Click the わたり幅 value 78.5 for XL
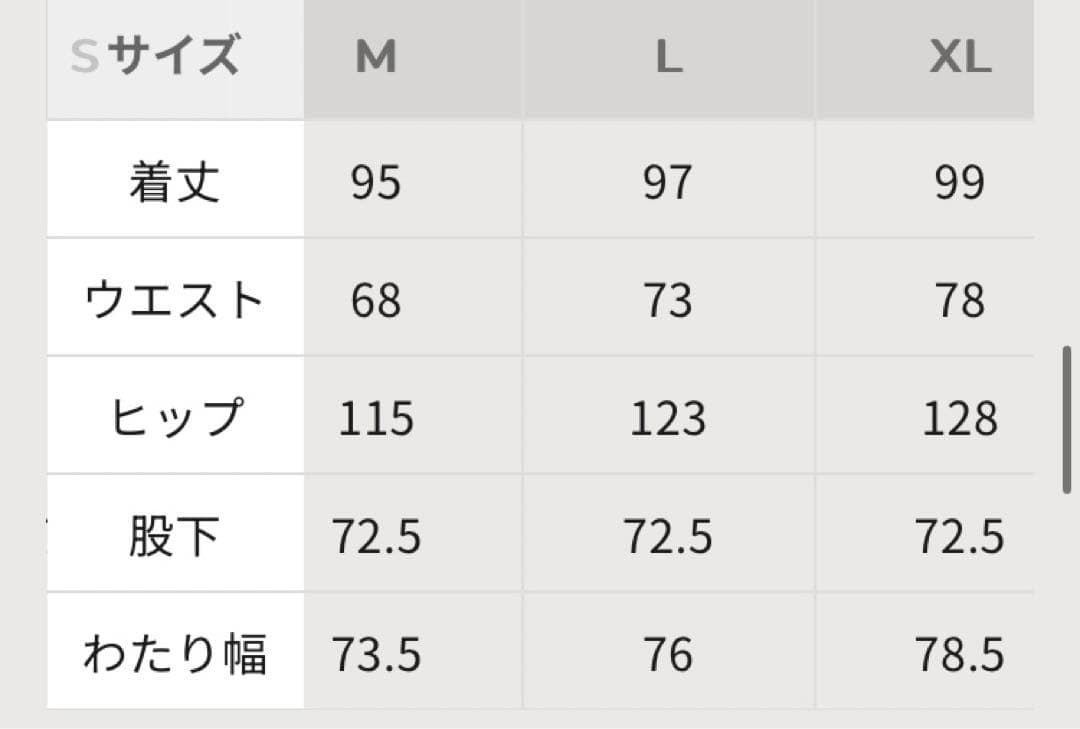This screenshot has width=1080, height=729. pyautogui.click(x=960, y=655)
